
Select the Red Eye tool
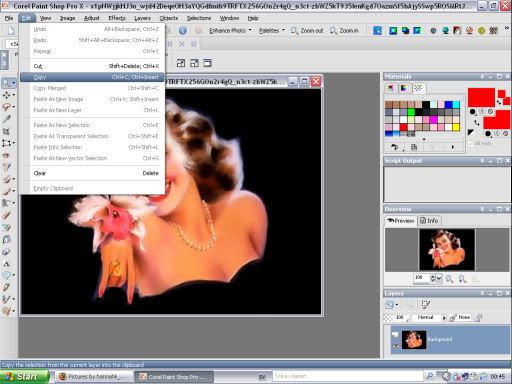6,155
